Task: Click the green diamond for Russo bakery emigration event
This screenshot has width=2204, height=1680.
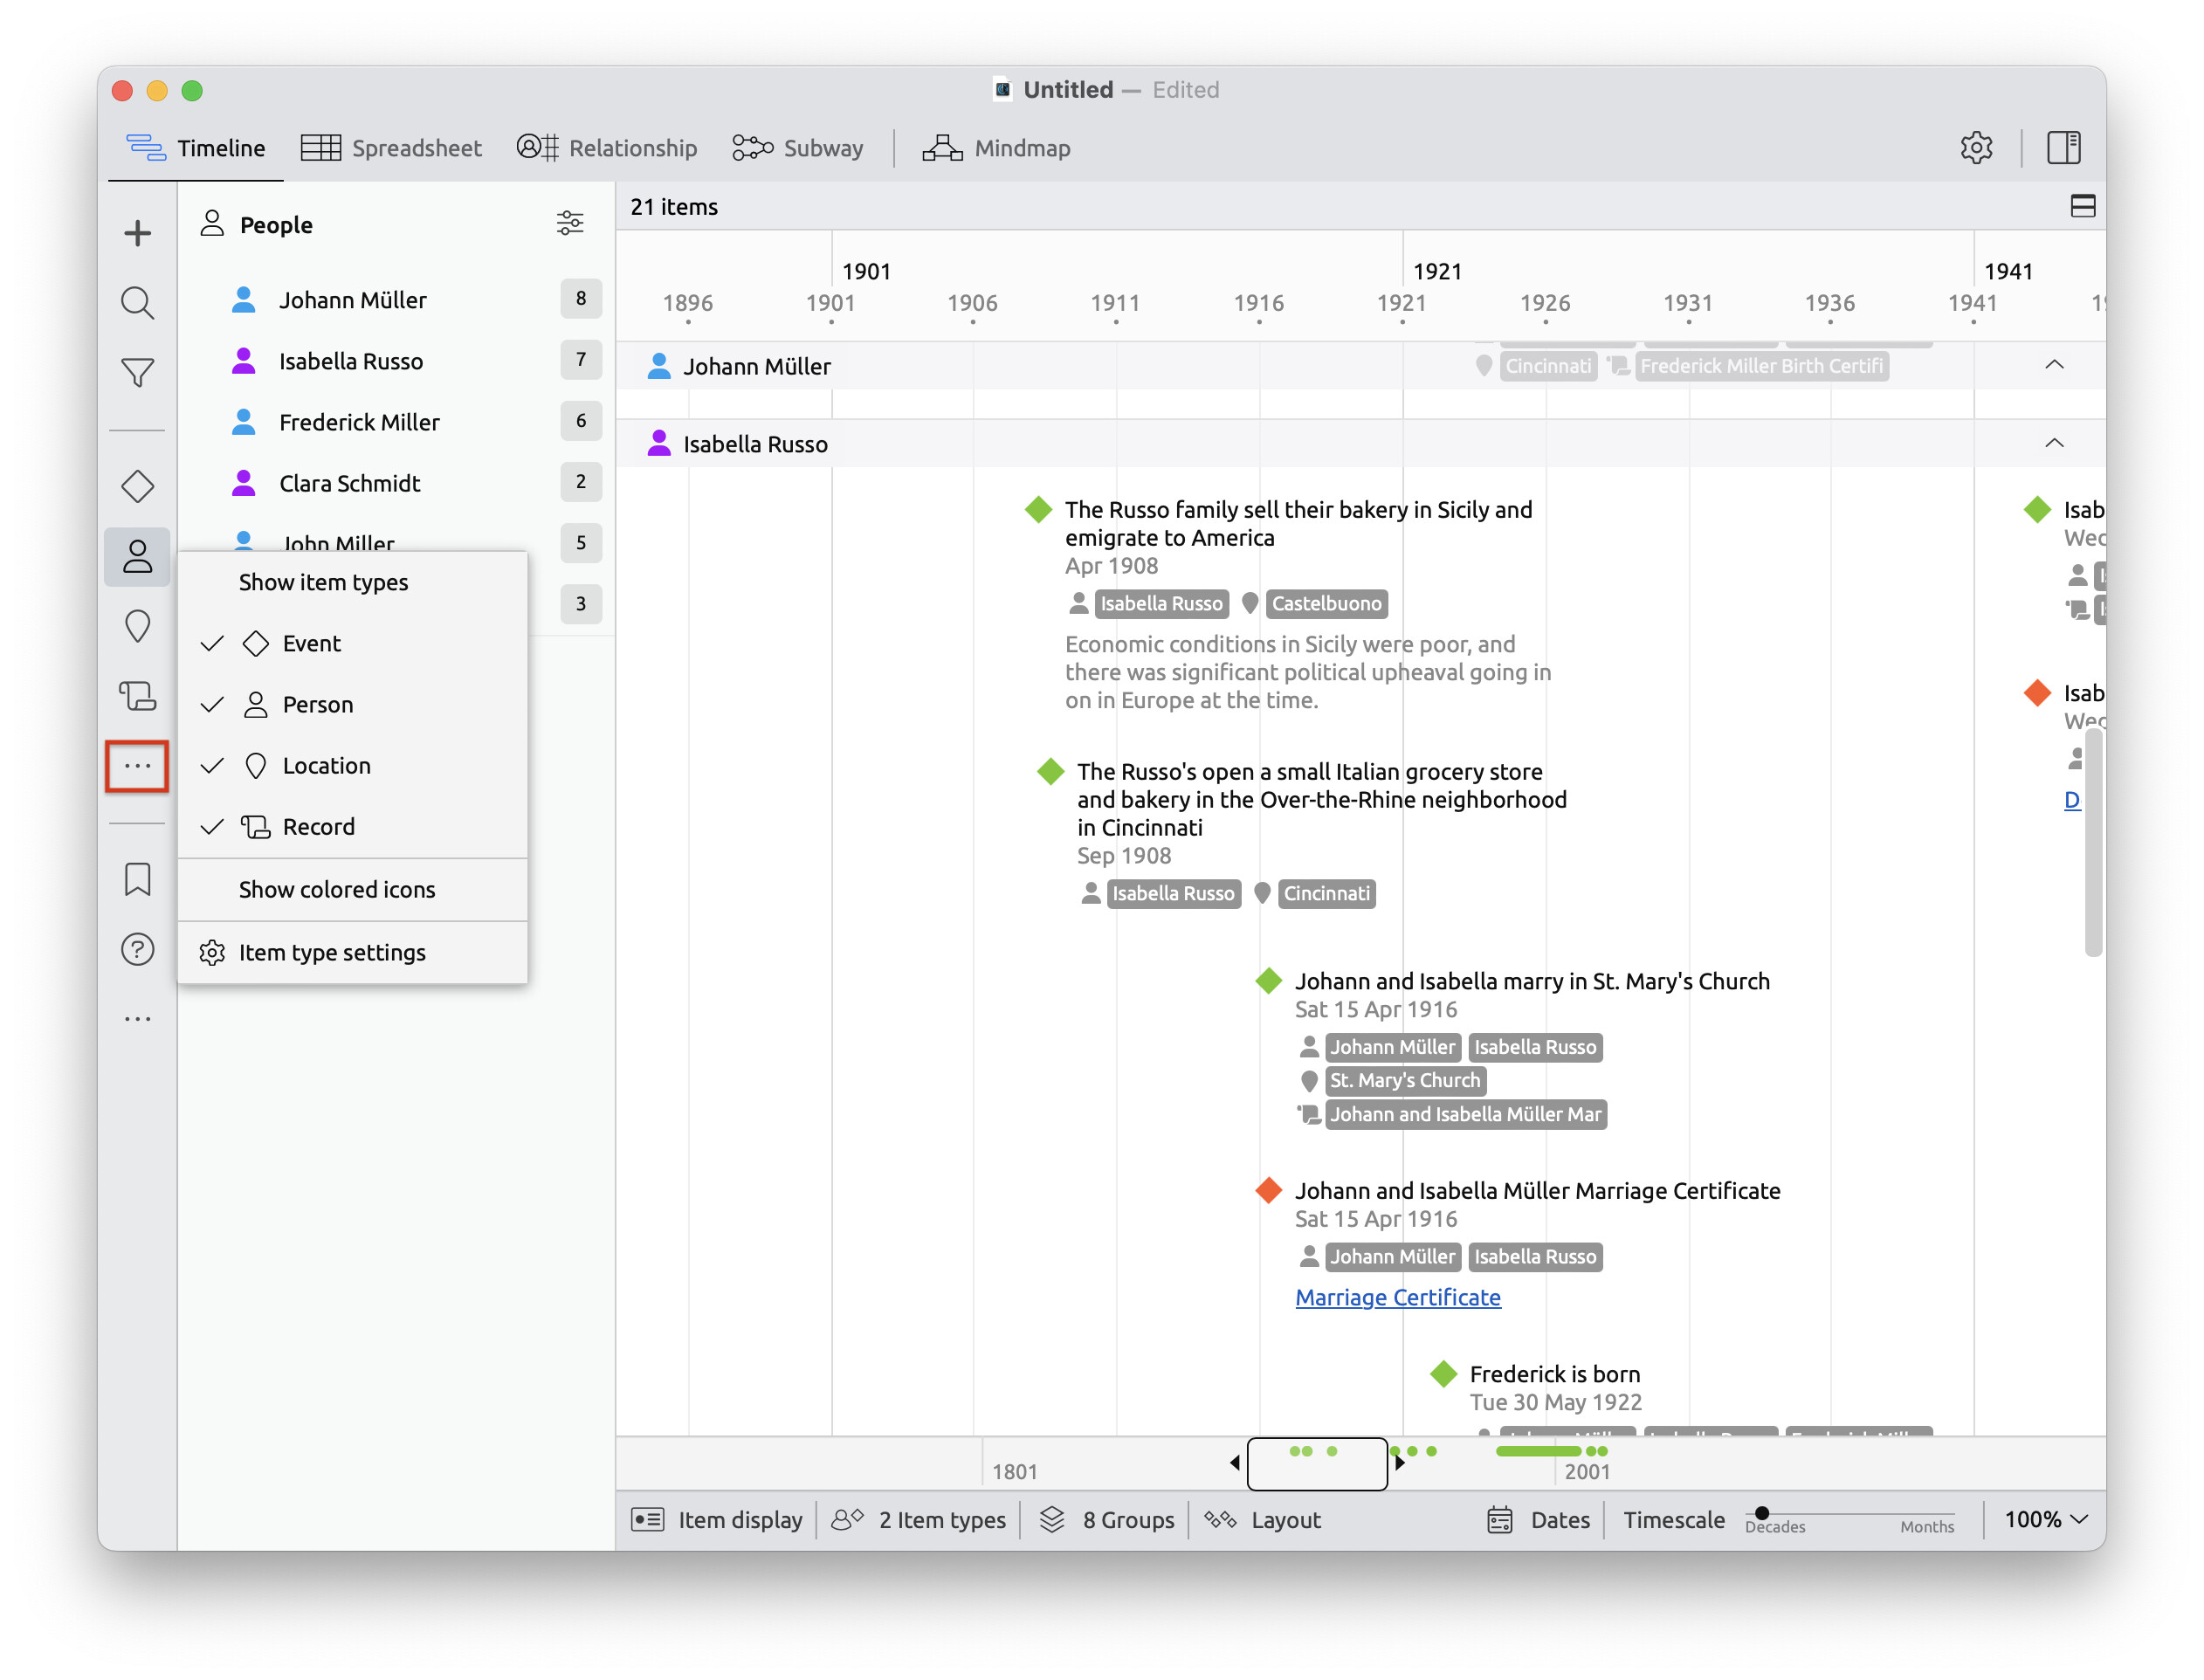Action: 1038,509
